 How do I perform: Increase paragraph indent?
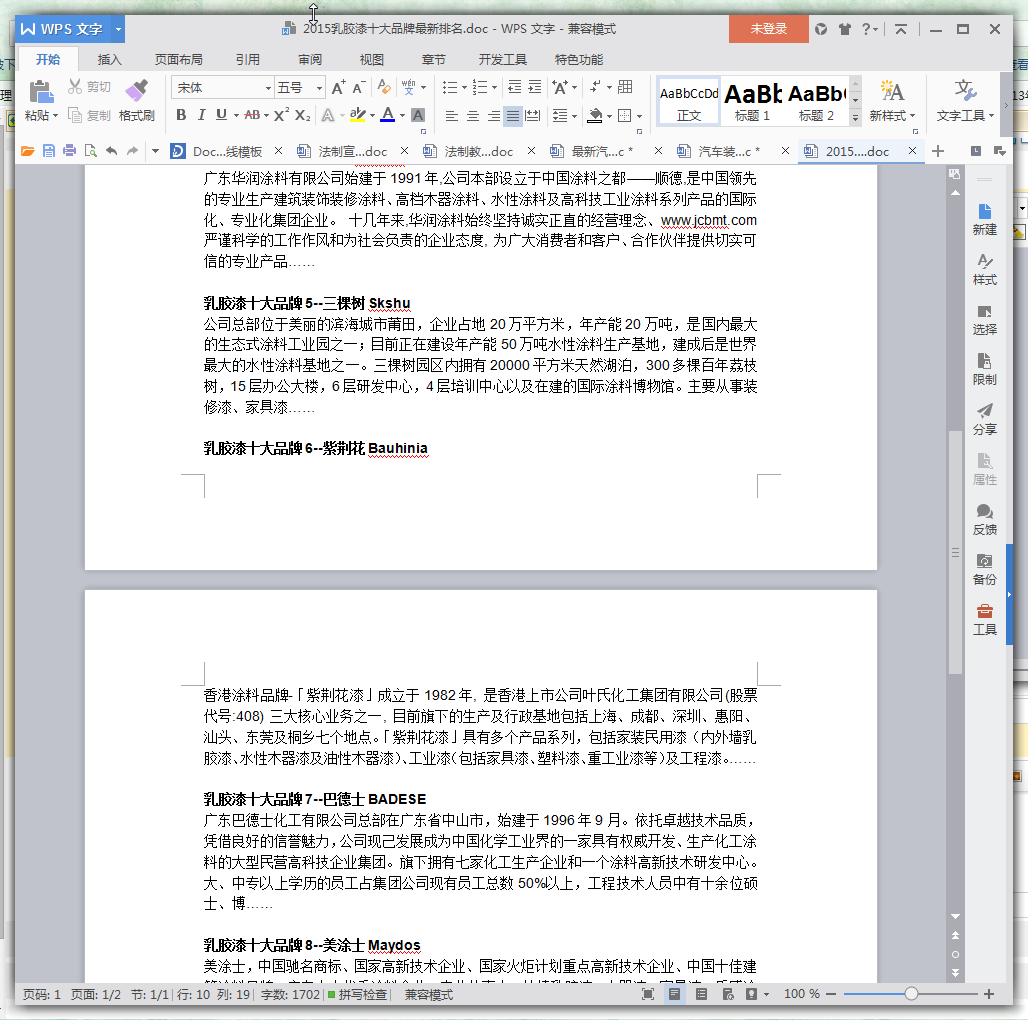[x=535, y=87]
